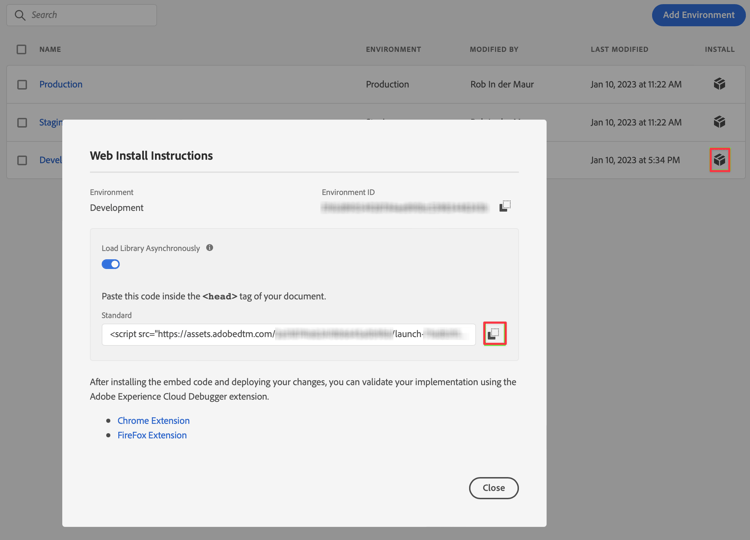Image resolution: width=750 pixels, height=540 pixels.
Task: Copy the Standard embed script code
Action: [x=494, y=334]
